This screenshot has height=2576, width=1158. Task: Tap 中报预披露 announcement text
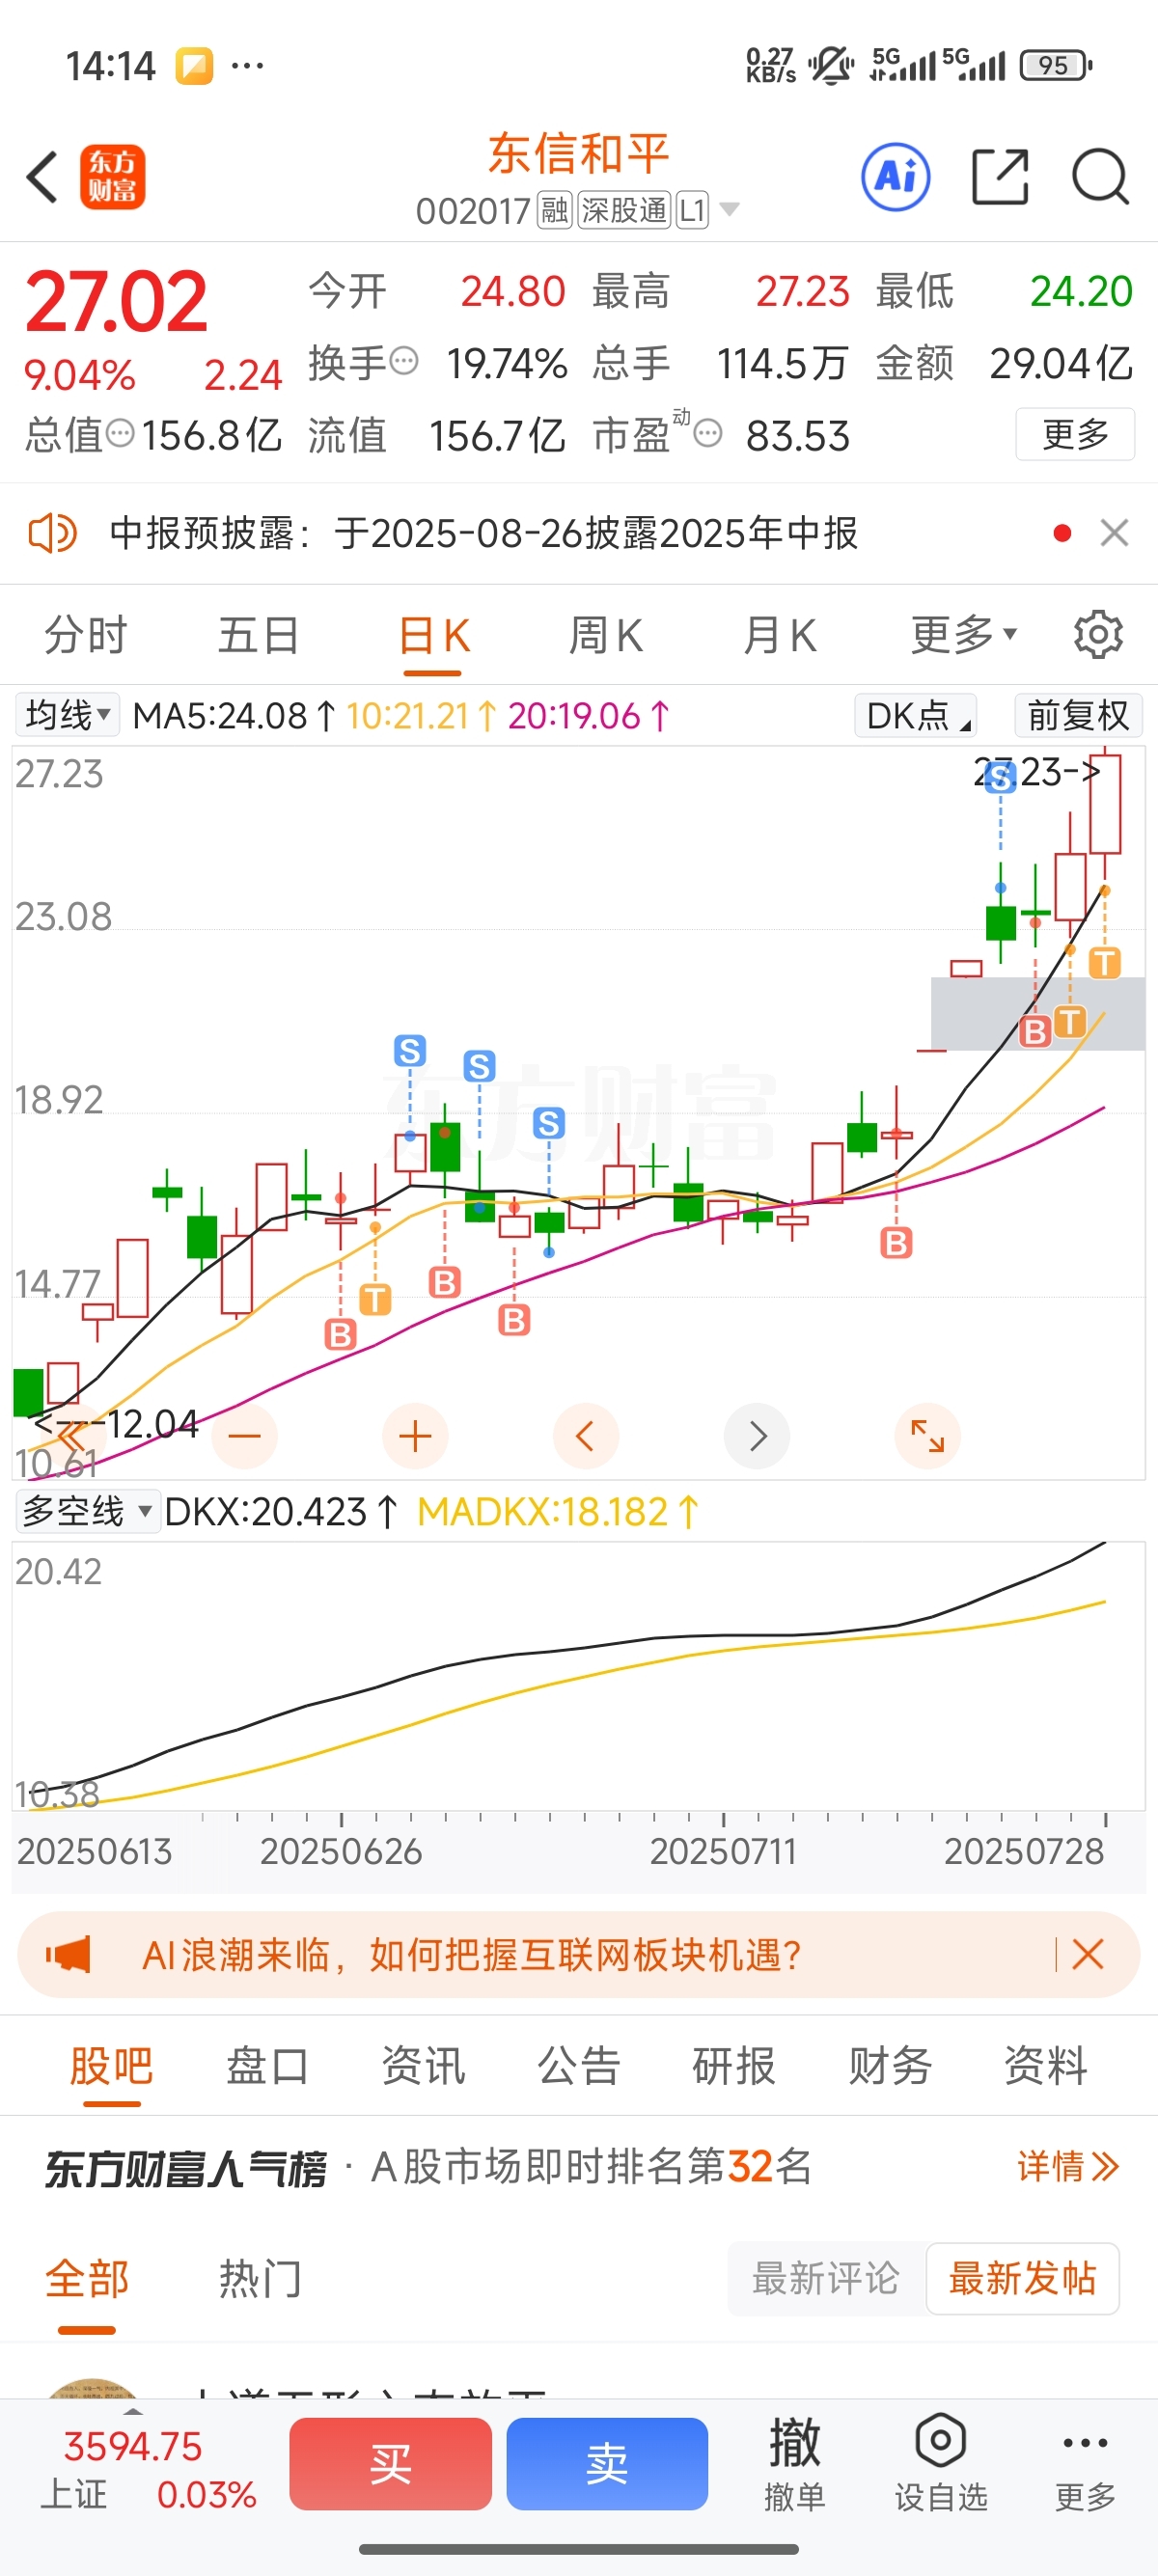pos(484,533)
